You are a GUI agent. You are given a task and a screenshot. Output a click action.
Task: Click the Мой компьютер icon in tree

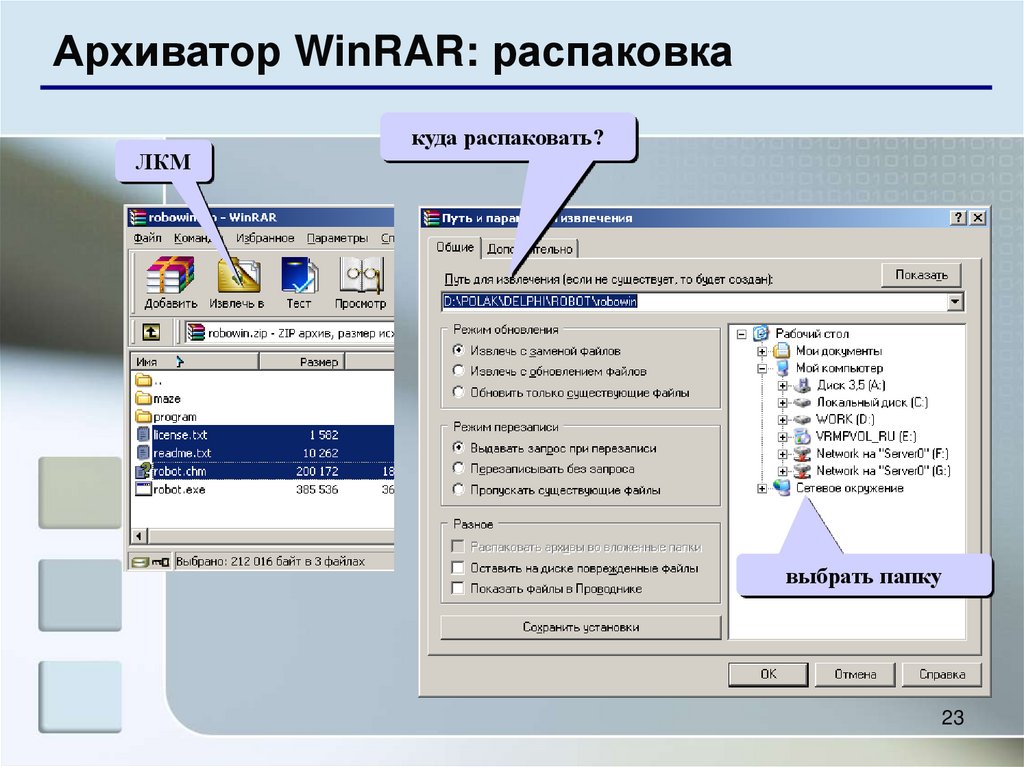(782, 368)
